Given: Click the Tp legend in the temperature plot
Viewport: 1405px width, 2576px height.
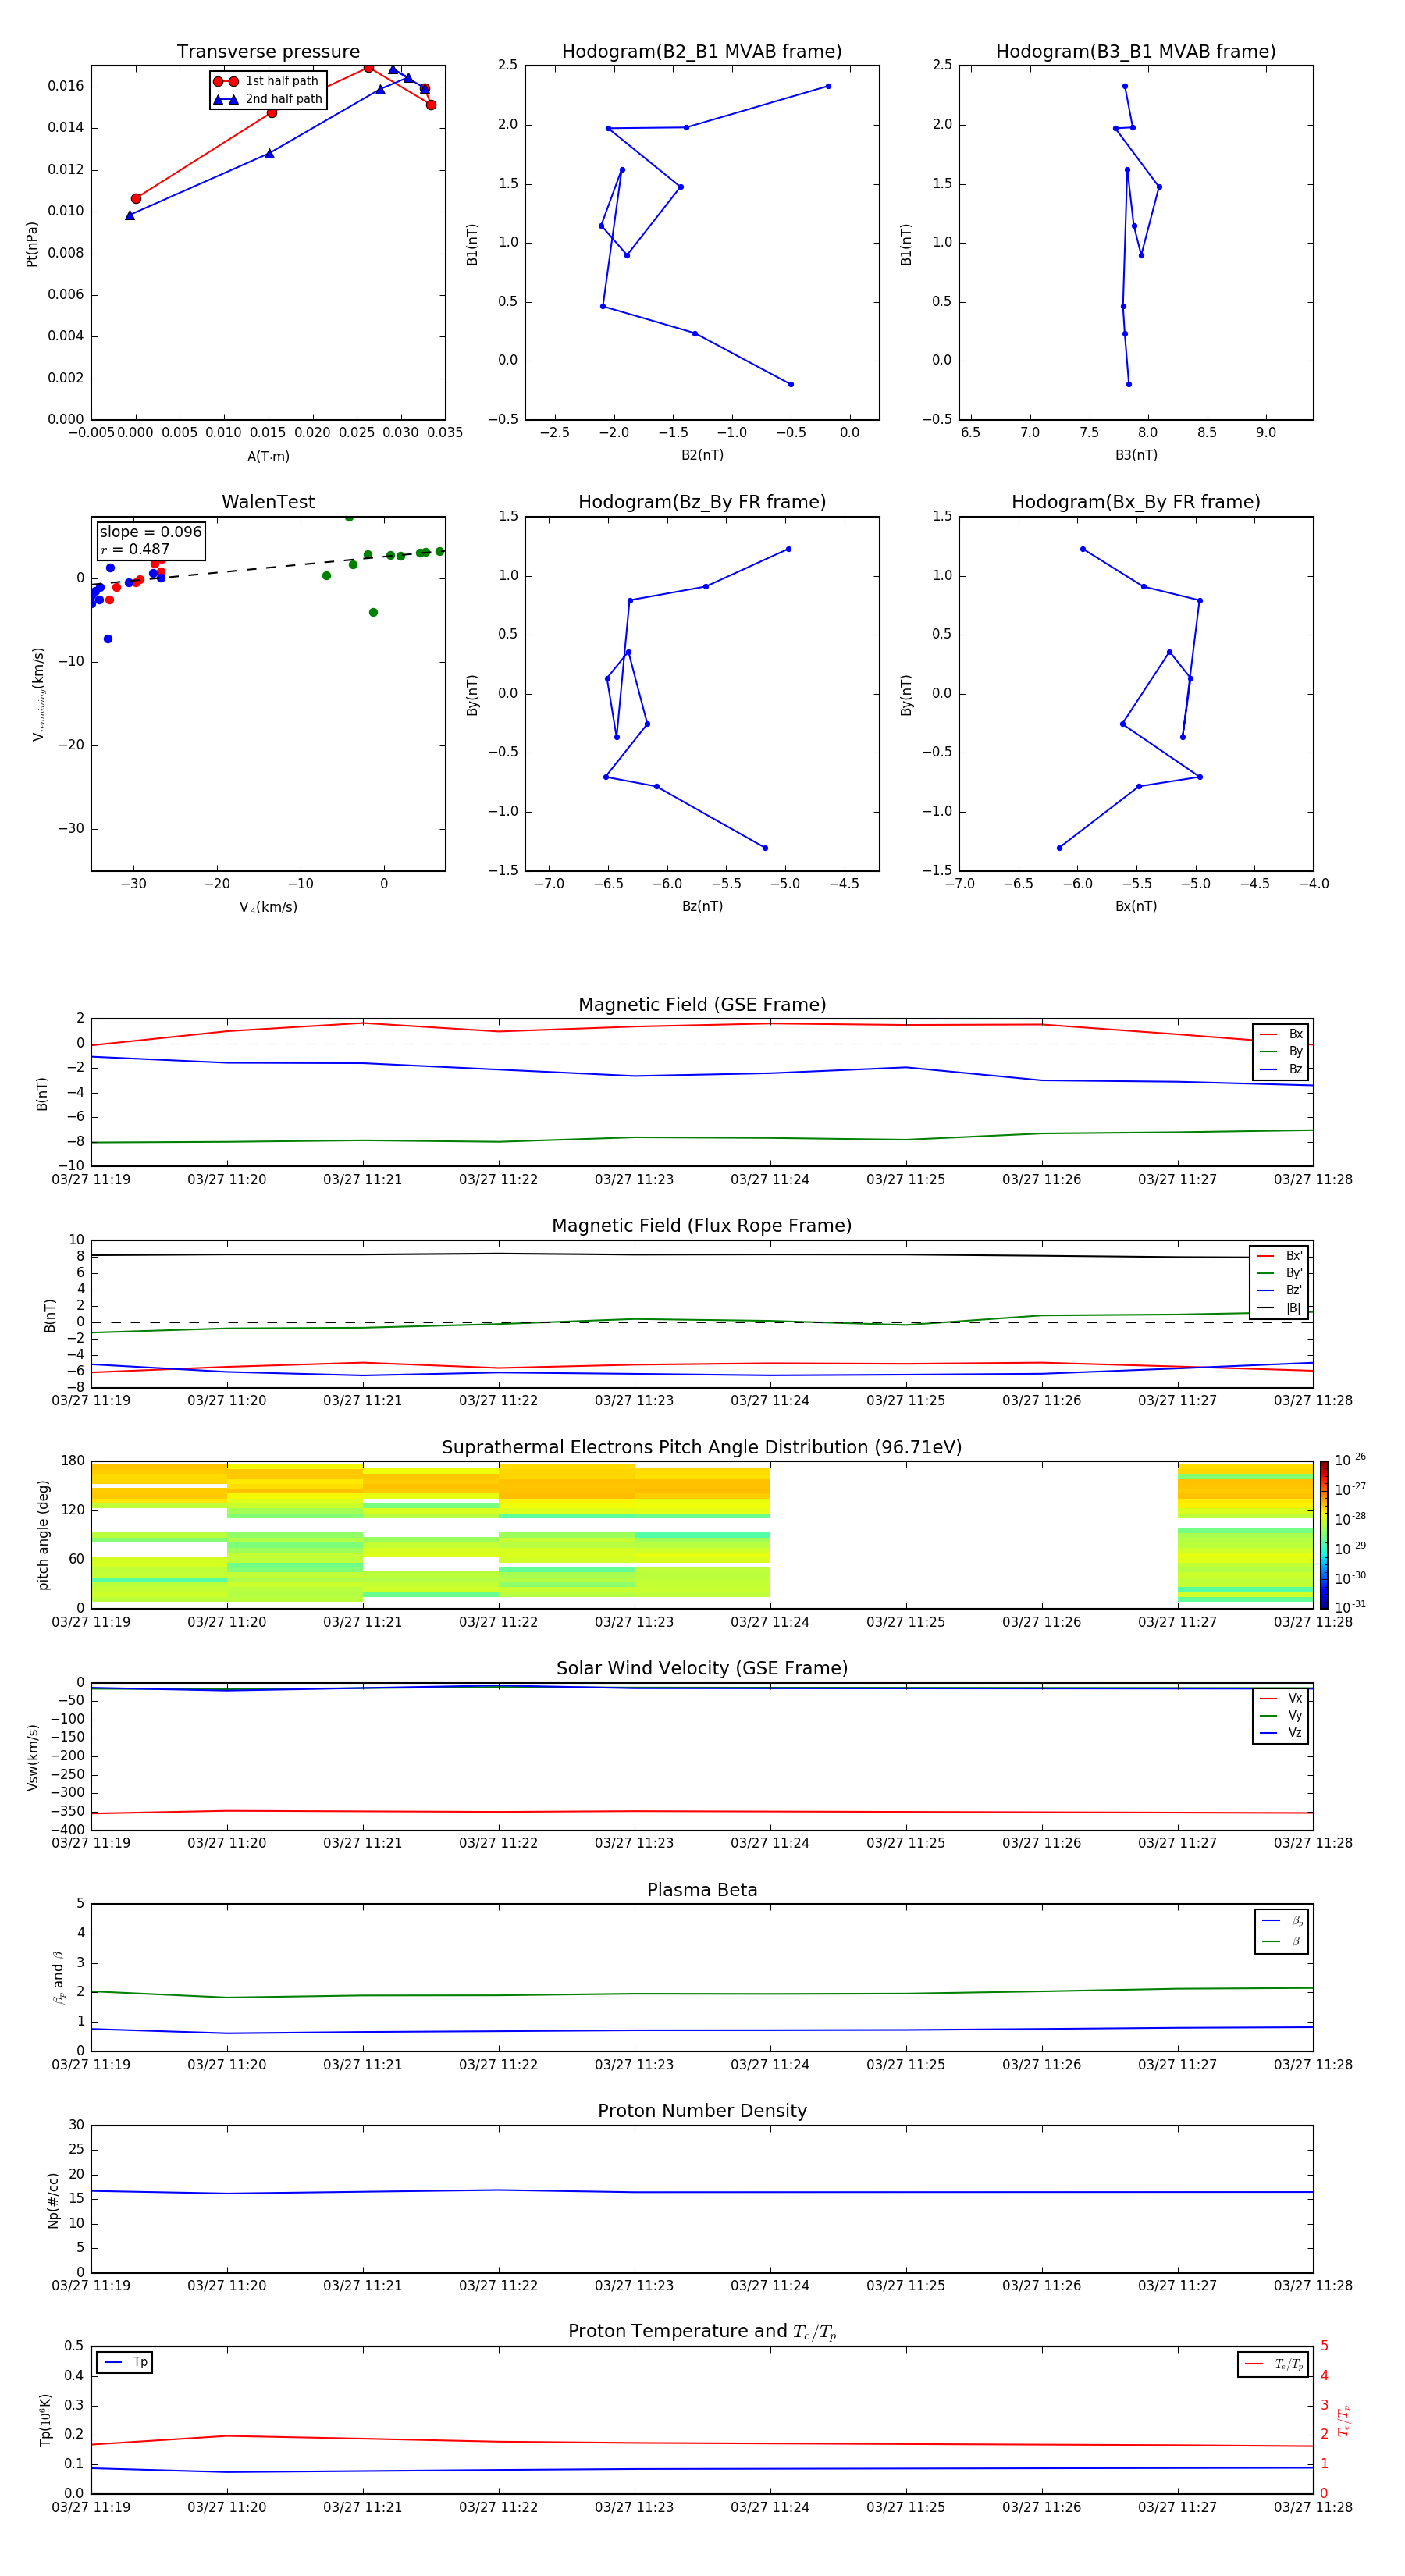Looking at the screenshot, I should tap(125, 2362).
